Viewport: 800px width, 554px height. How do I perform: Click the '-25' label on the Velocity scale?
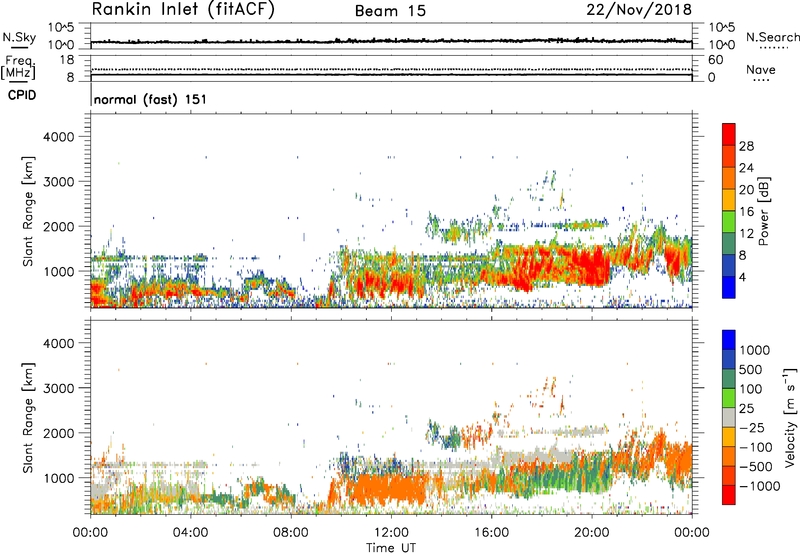pyautogui.click(x=751, y=427)
